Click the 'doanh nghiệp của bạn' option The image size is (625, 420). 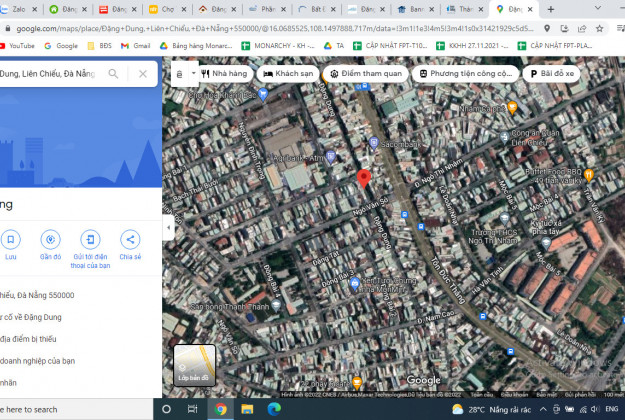(x=37, y=361)
